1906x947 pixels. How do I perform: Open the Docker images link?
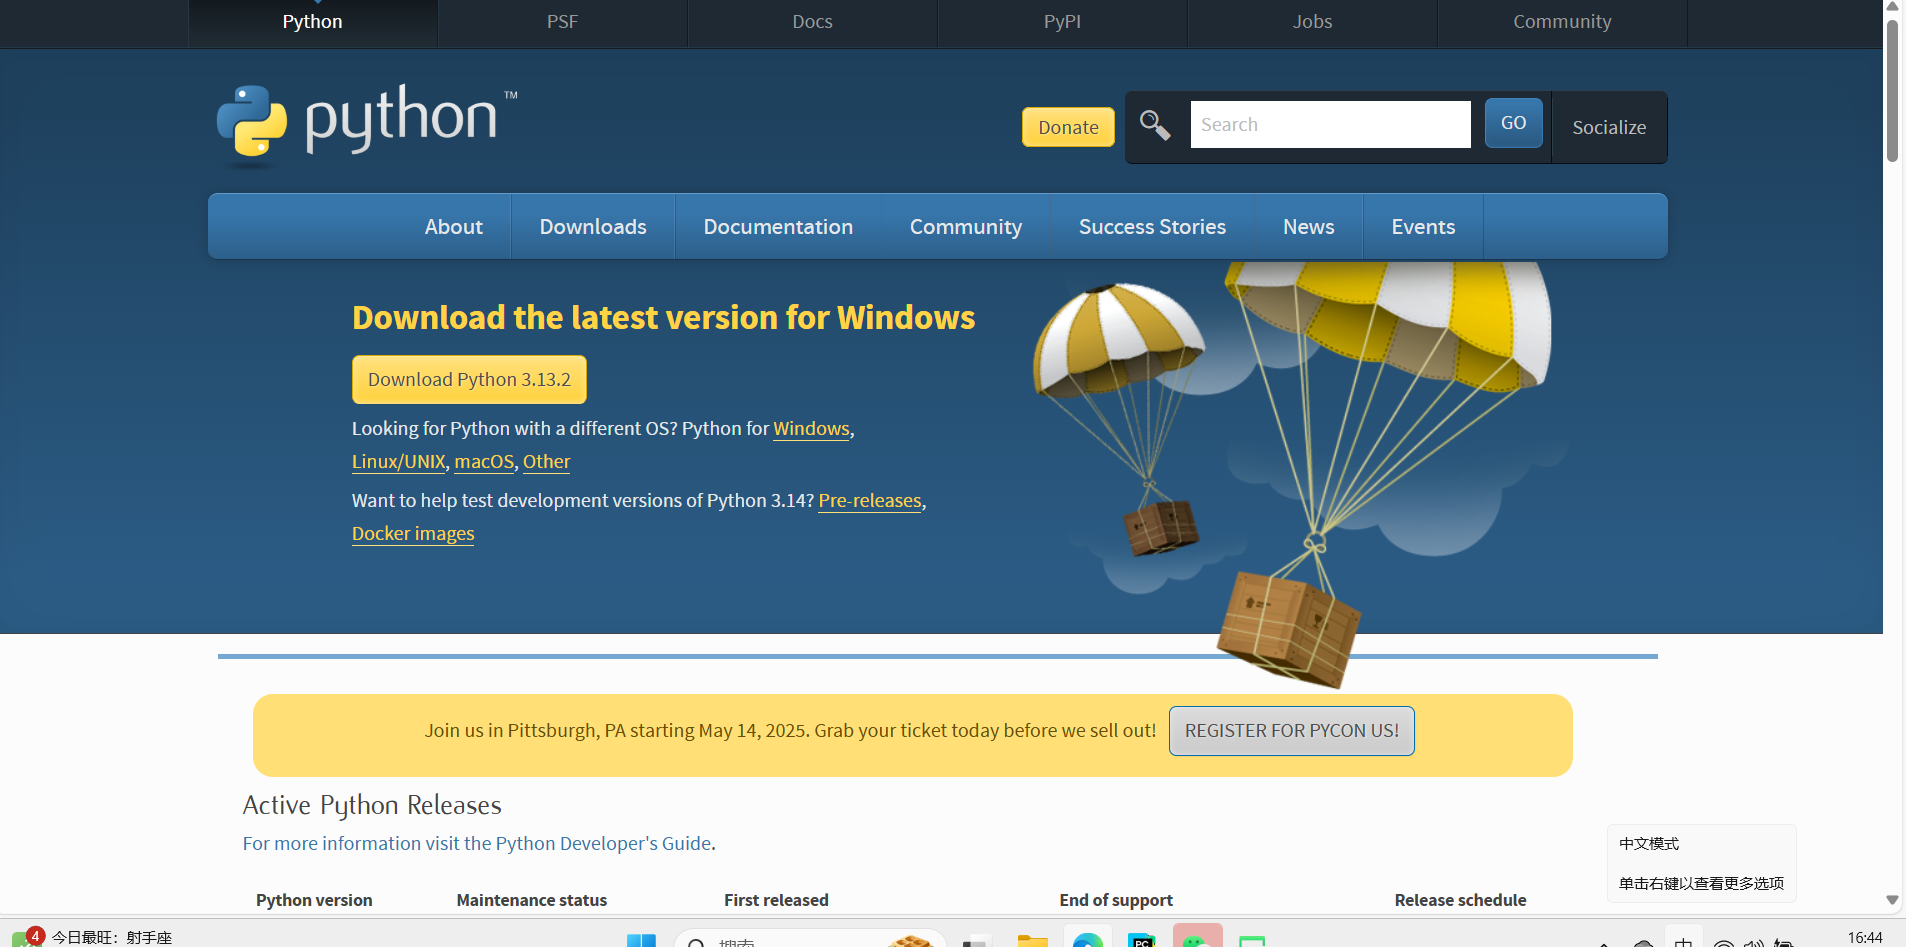click(x=413, y=534)
